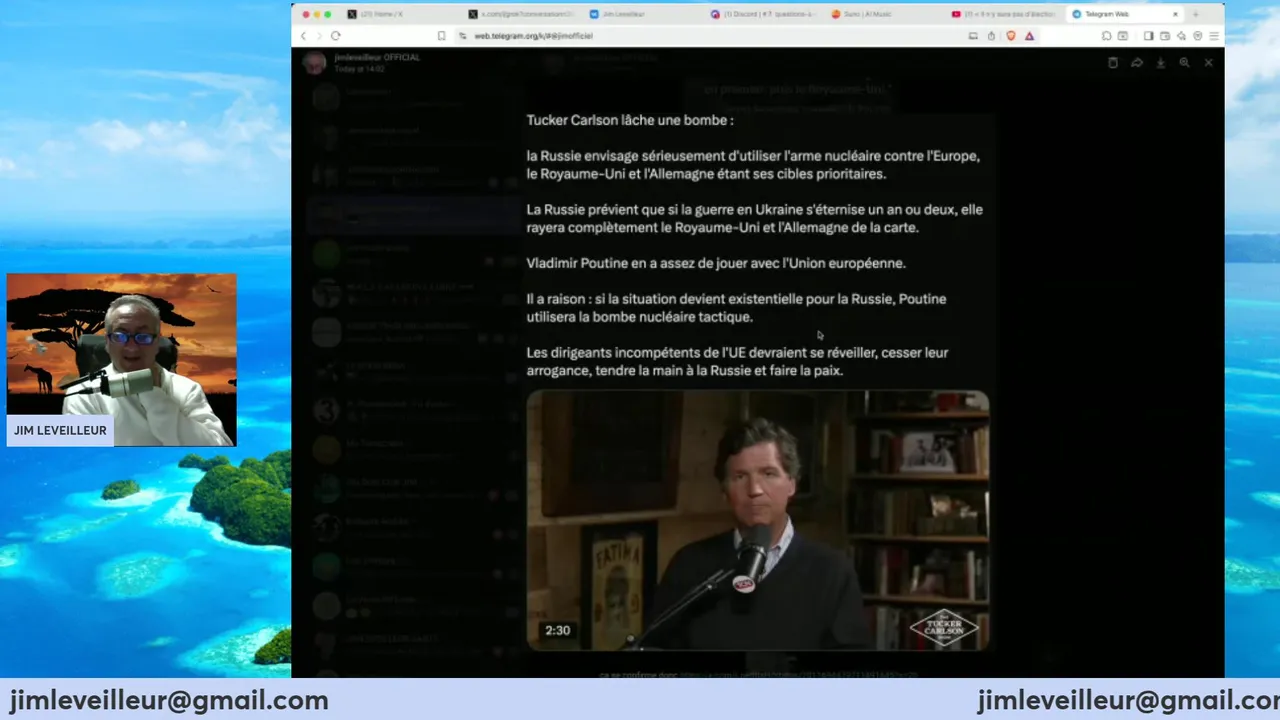Click the paragraph starting 'Les dirigeants incompétents'
The height and width of the screenshot is (720, 1280).
pyautogui.click(x=737, y=362)
